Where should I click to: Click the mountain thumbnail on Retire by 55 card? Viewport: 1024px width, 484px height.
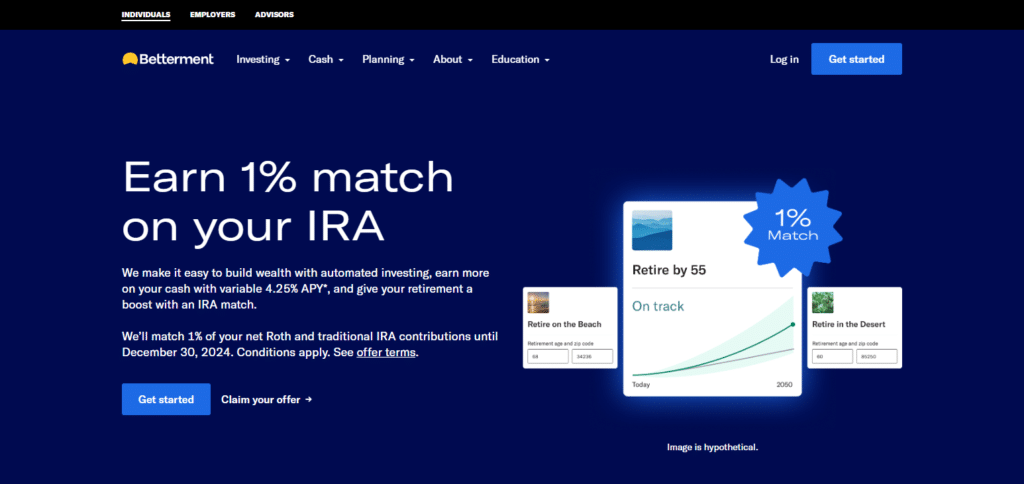click(652, 230)
